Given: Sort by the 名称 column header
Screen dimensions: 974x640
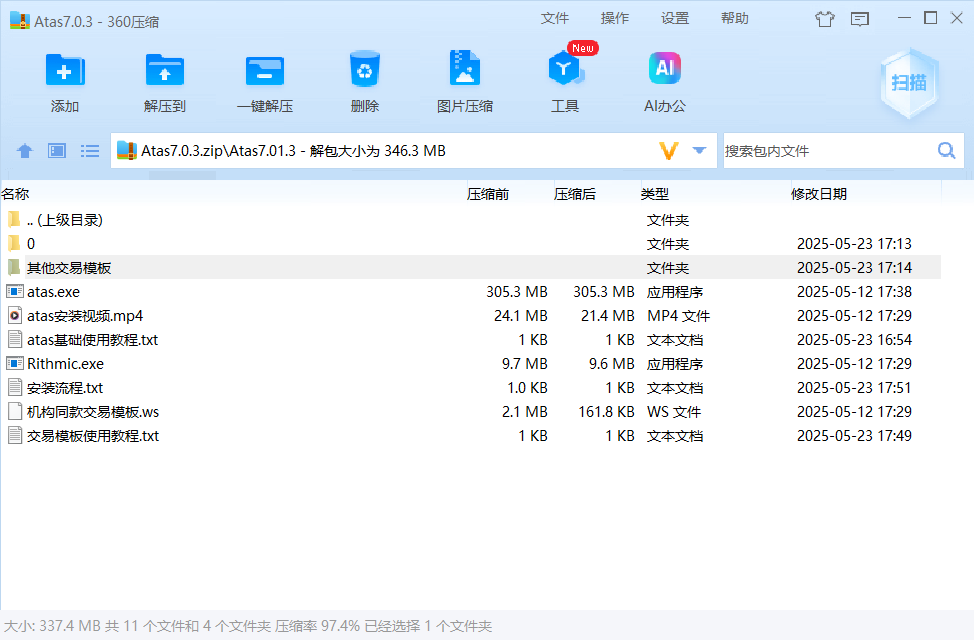Looking at the screenshot, I should (16, 194).
